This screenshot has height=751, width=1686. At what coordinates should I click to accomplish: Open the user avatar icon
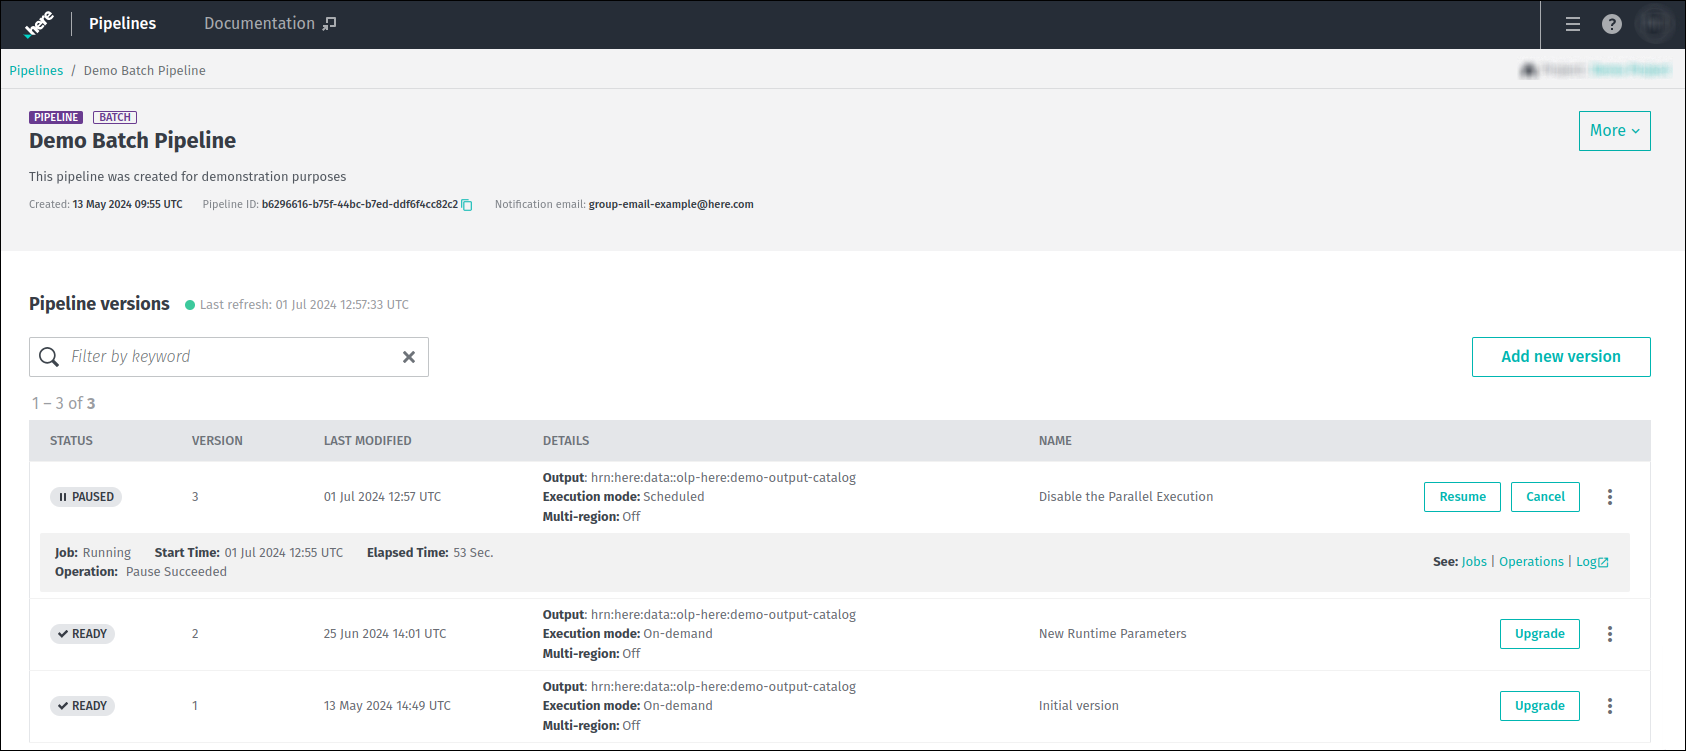click(1654, 24)
